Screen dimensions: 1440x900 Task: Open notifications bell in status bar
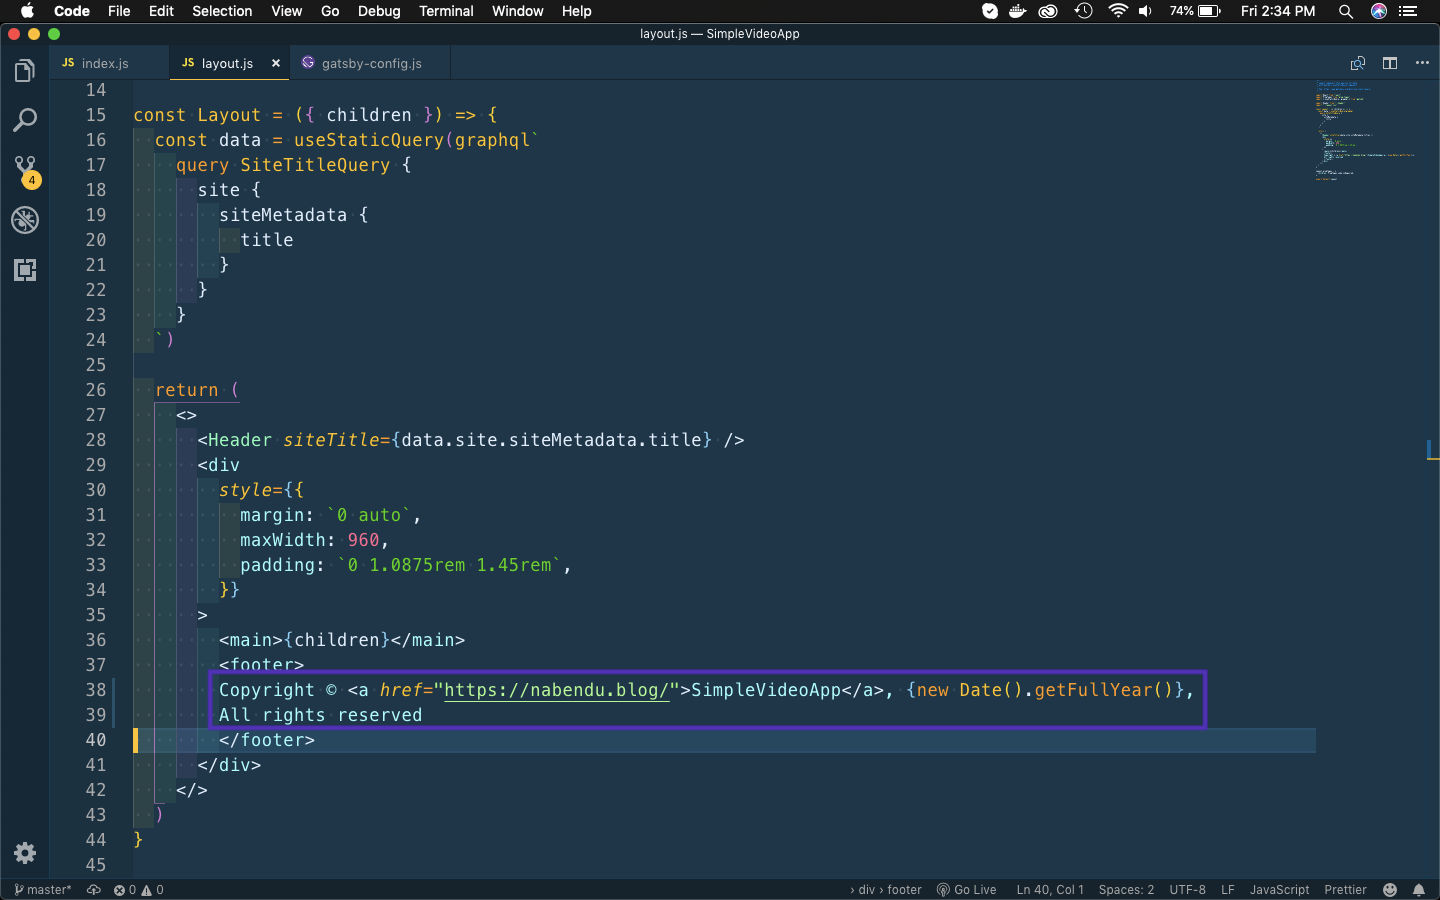pyautogui.click(x=1419, y=890)
